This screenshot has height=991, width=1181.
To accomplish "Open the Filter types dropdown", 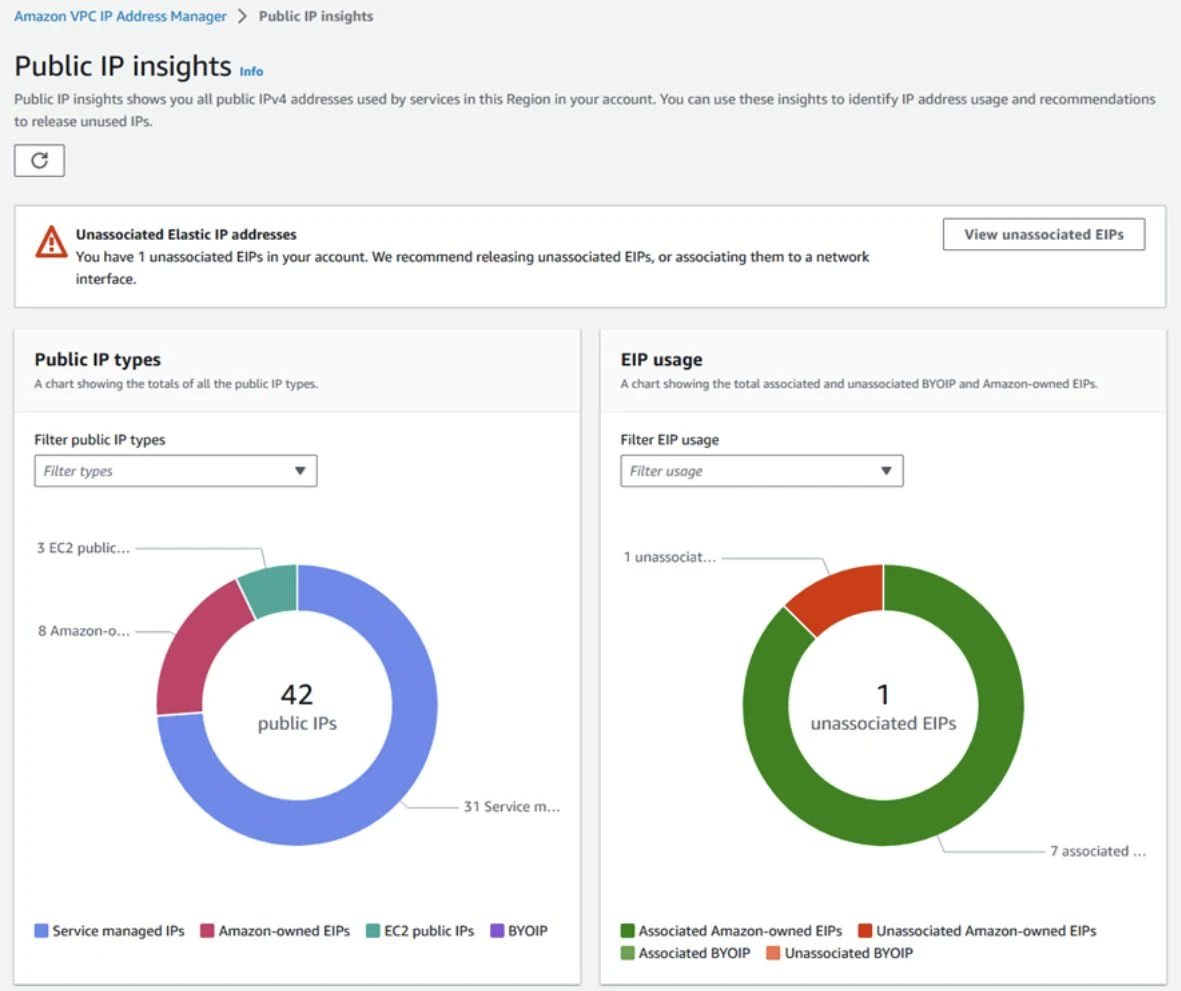I will [175, 470].
